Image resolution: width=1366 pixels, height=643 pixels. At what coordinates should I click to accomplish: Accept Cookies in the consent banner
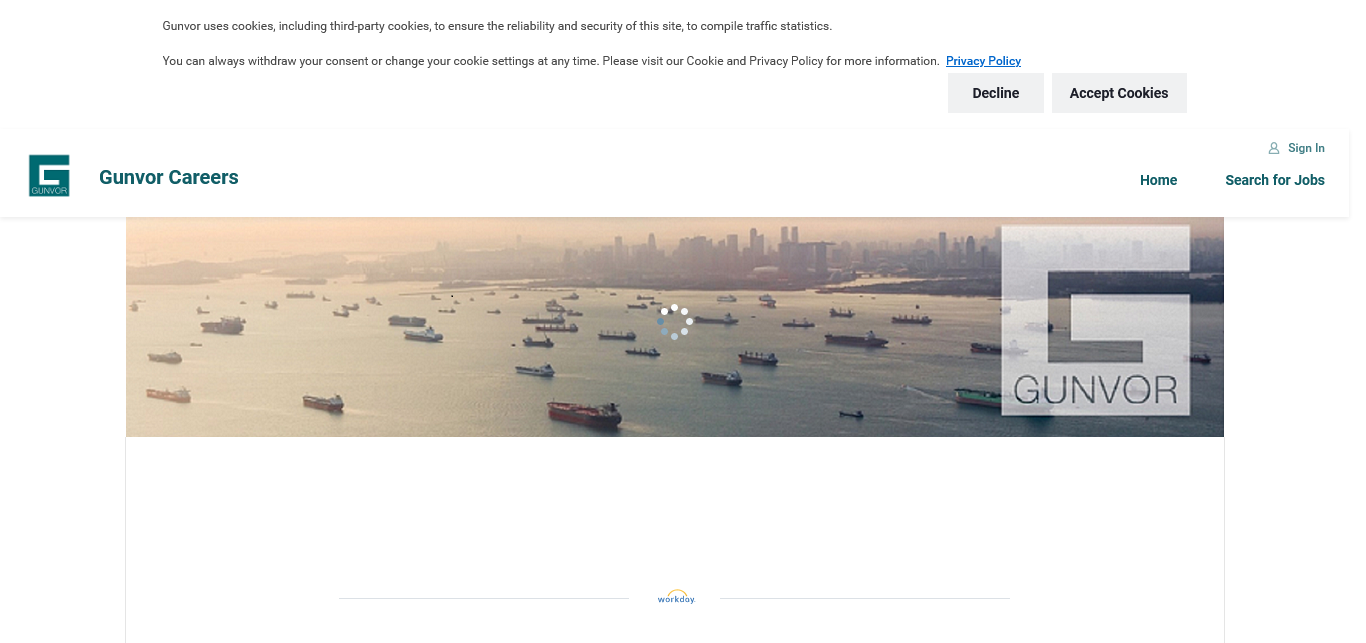[1119, 93]
